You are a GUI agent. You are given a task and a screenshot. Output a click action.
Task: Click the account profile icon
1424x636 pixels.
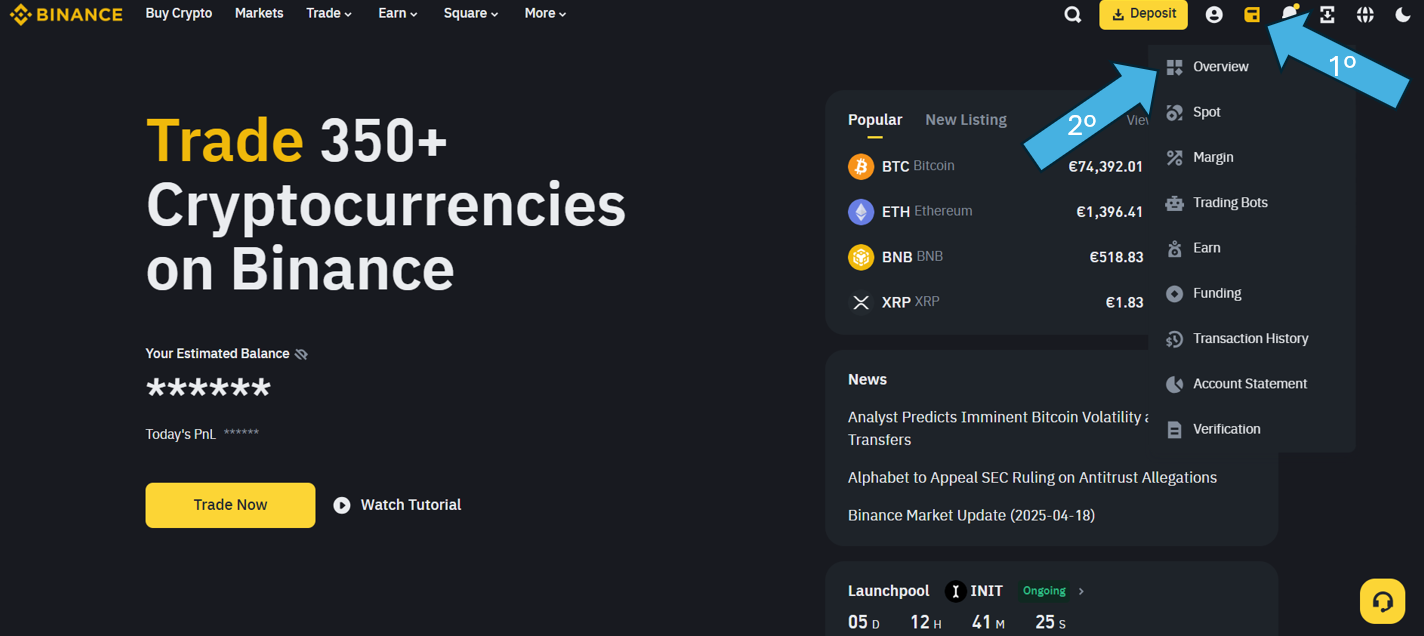pos(1214,15)
